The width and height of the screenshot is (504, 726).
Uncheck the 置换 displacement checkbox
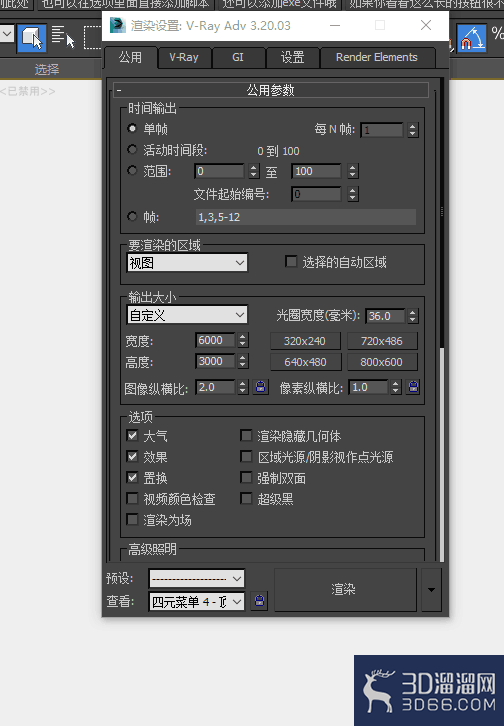[132, 477]
